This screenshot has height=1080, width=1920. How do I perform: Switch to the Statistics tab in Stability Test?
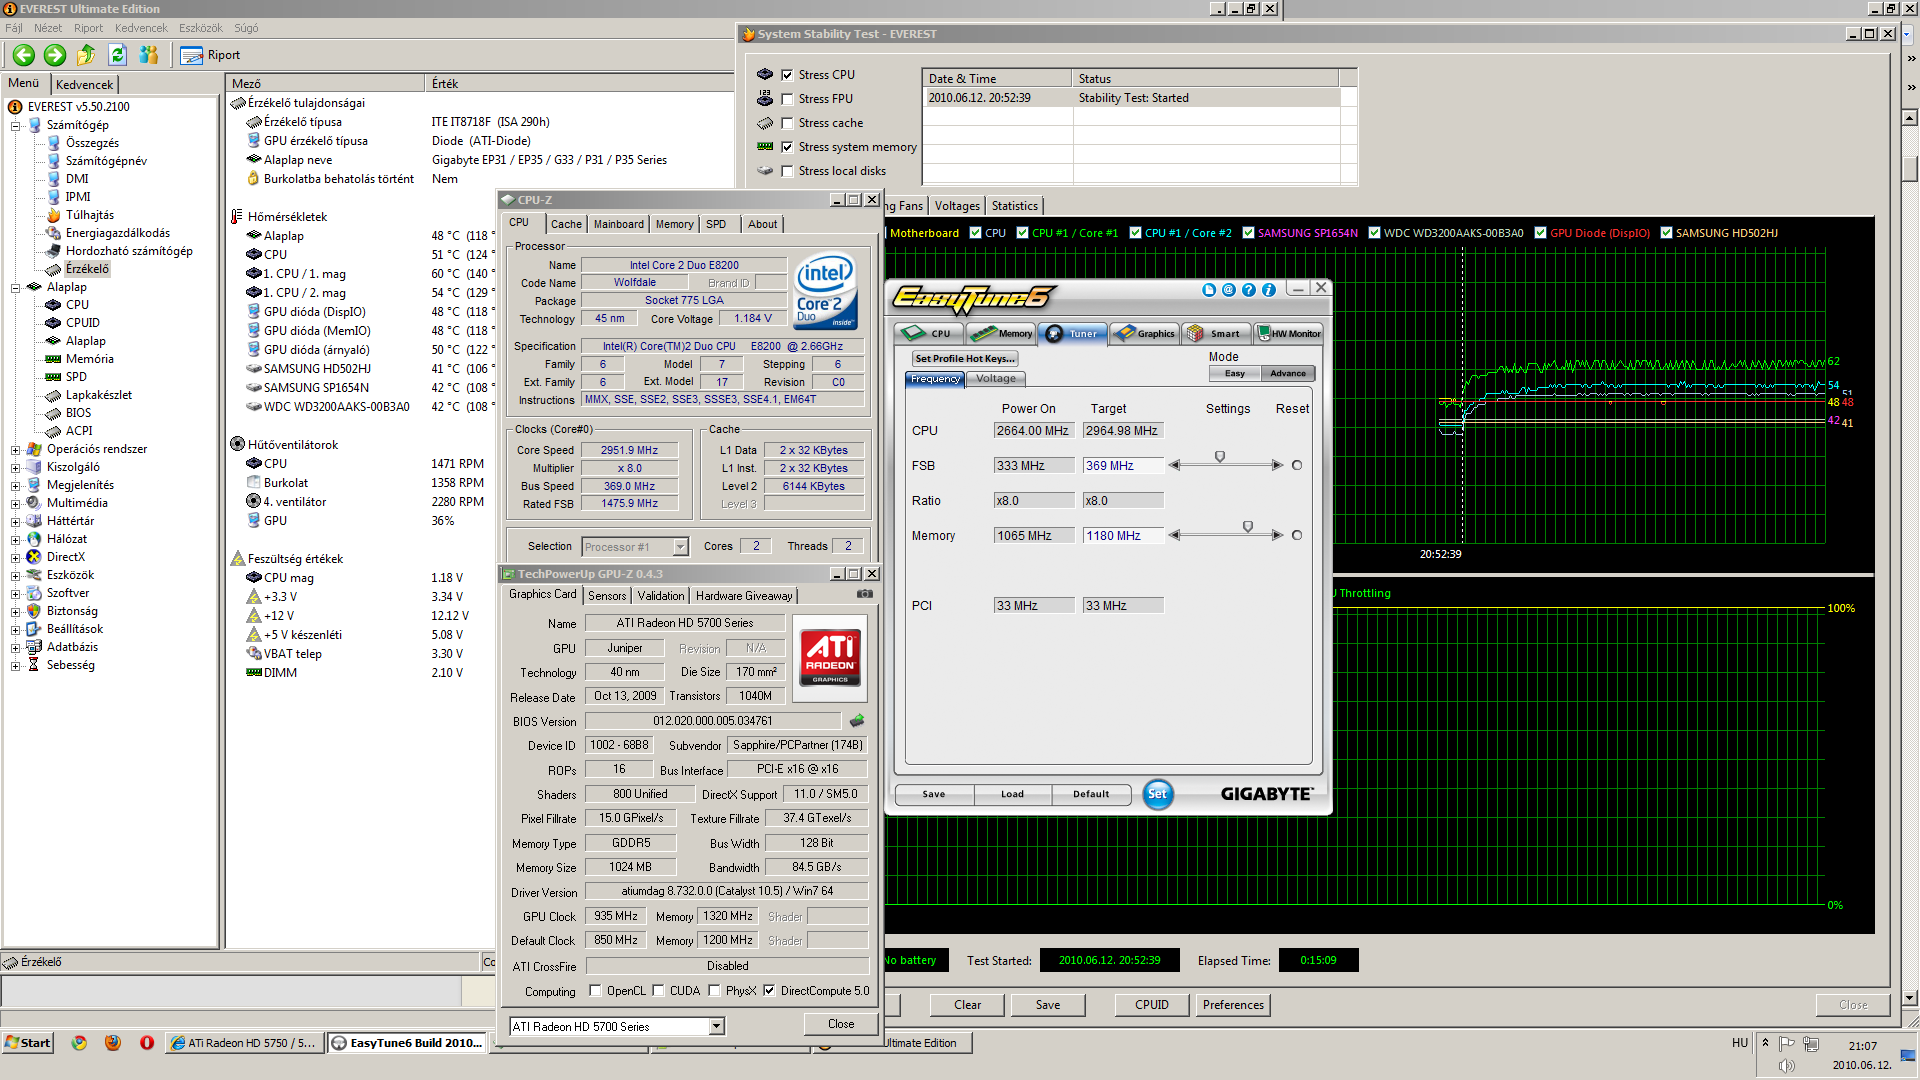pyautogui.click(x=1015, y=206)
